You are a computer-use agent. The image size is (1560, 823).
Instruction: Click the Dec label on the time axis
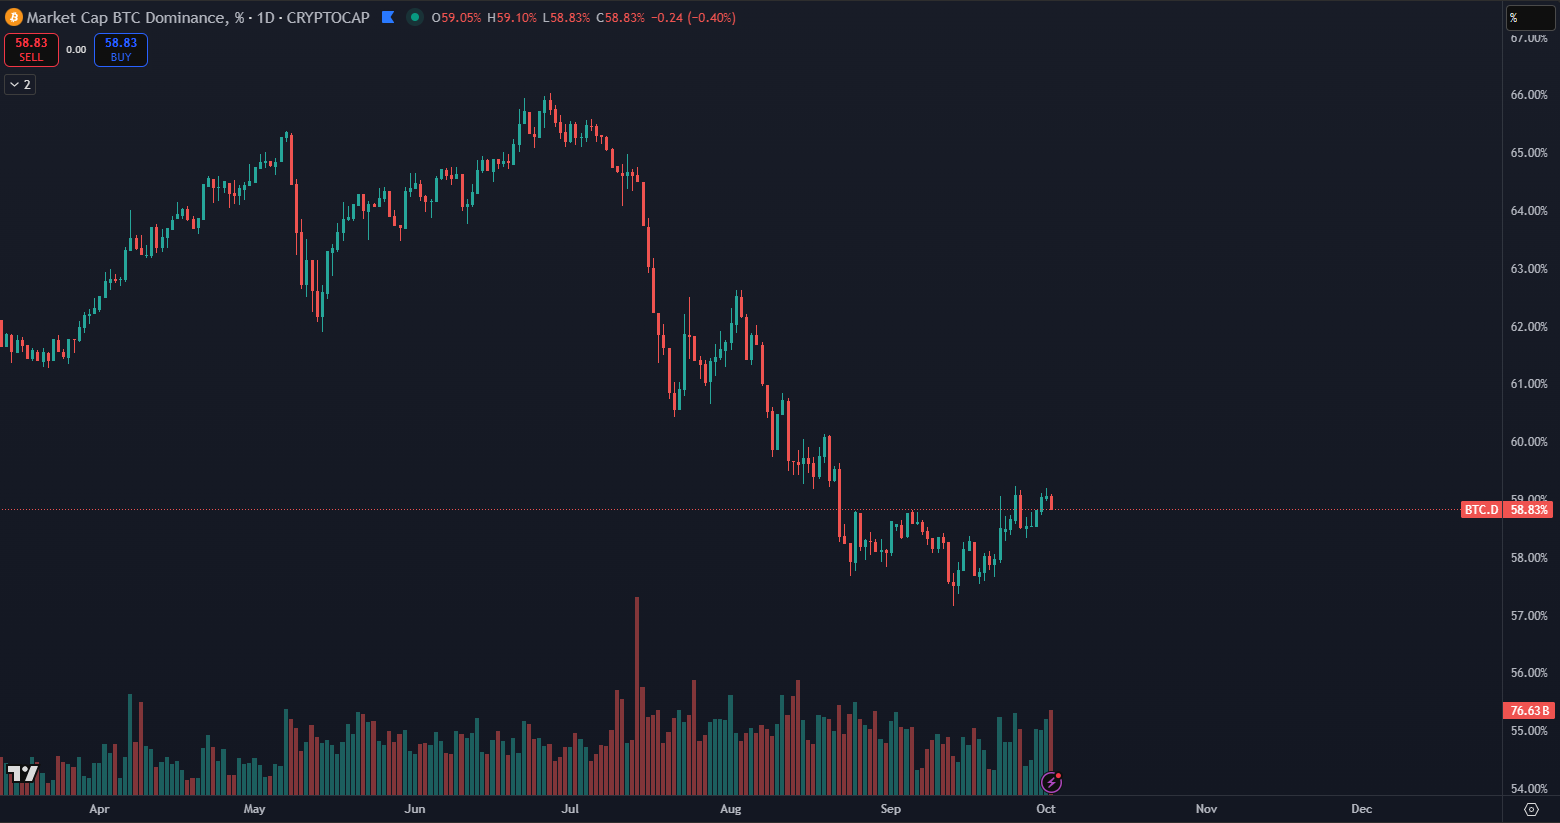pos(1361,809)
